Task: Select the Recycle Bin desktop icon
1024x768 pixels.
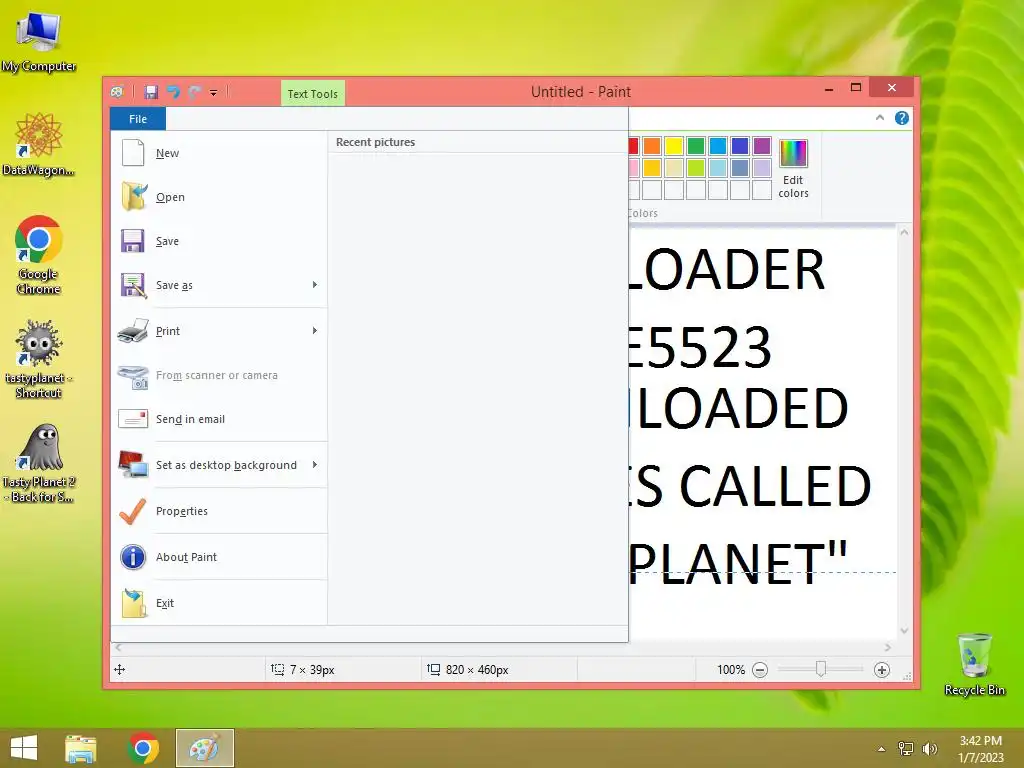Action: 974,664
